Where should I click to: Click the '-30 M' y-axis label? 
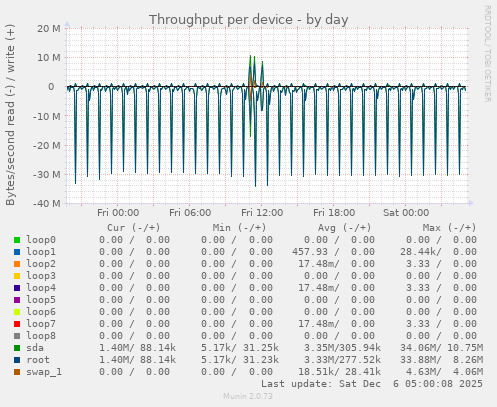(47, 174)
